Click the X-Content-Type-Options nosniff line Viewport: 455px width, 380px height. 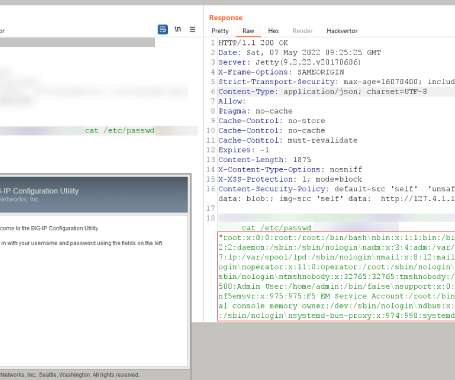[290, 169]
